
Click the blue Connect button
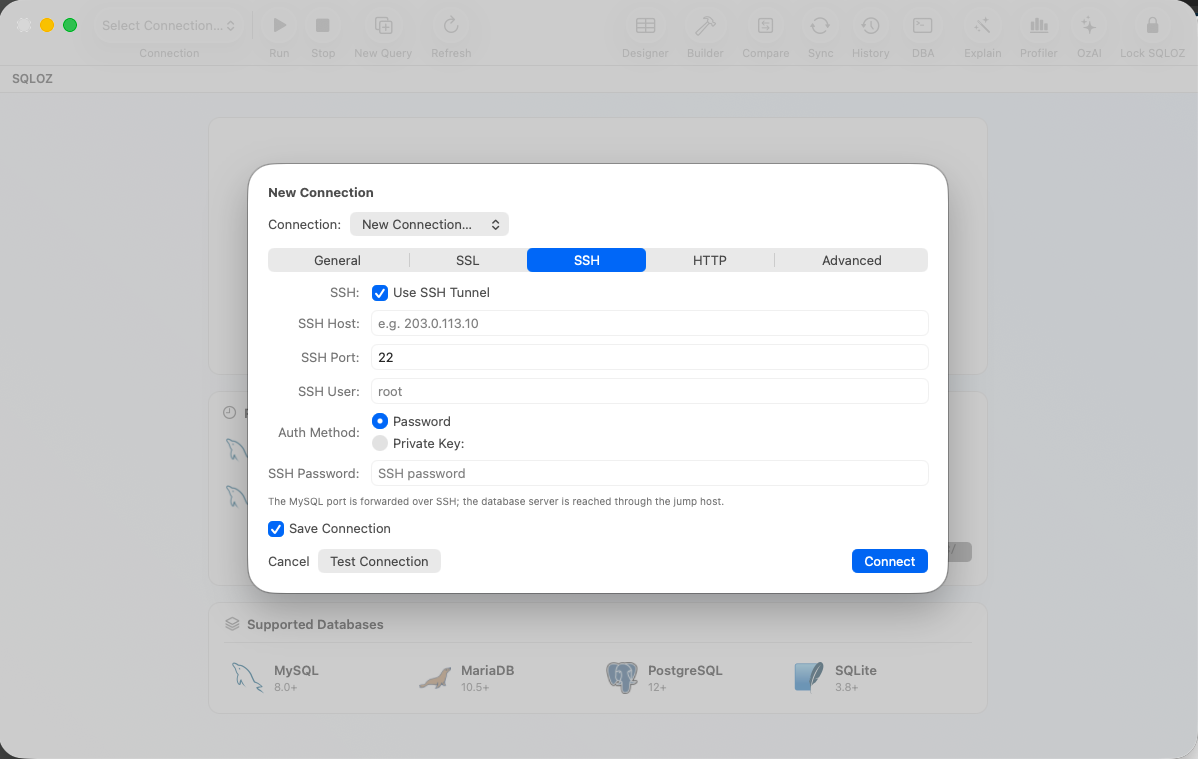tap(889, 561)
